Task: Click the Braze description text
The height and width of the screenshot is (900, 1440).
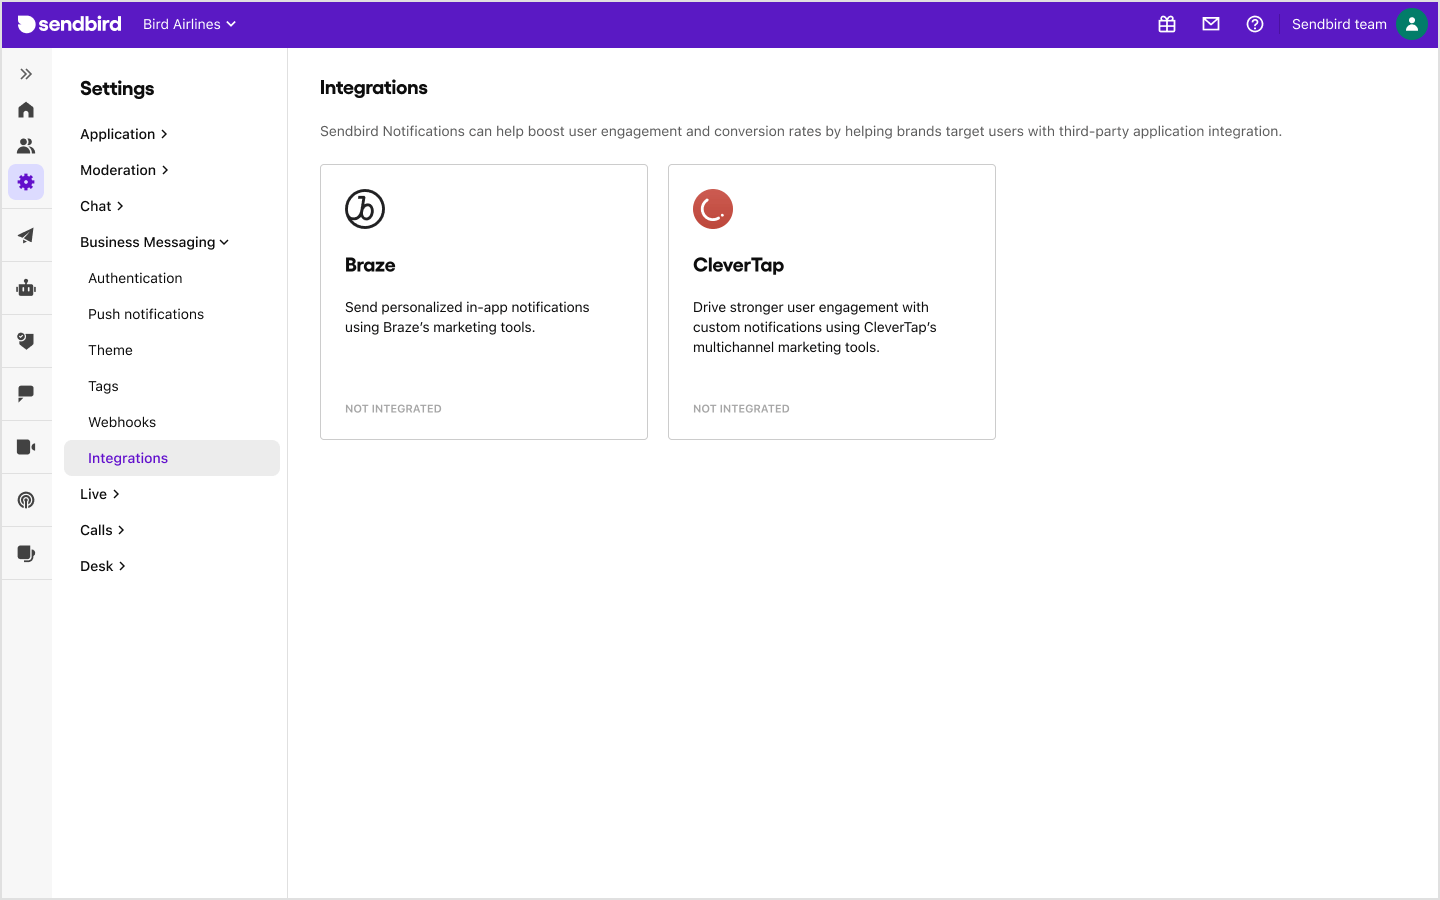Action: point(467,317)
